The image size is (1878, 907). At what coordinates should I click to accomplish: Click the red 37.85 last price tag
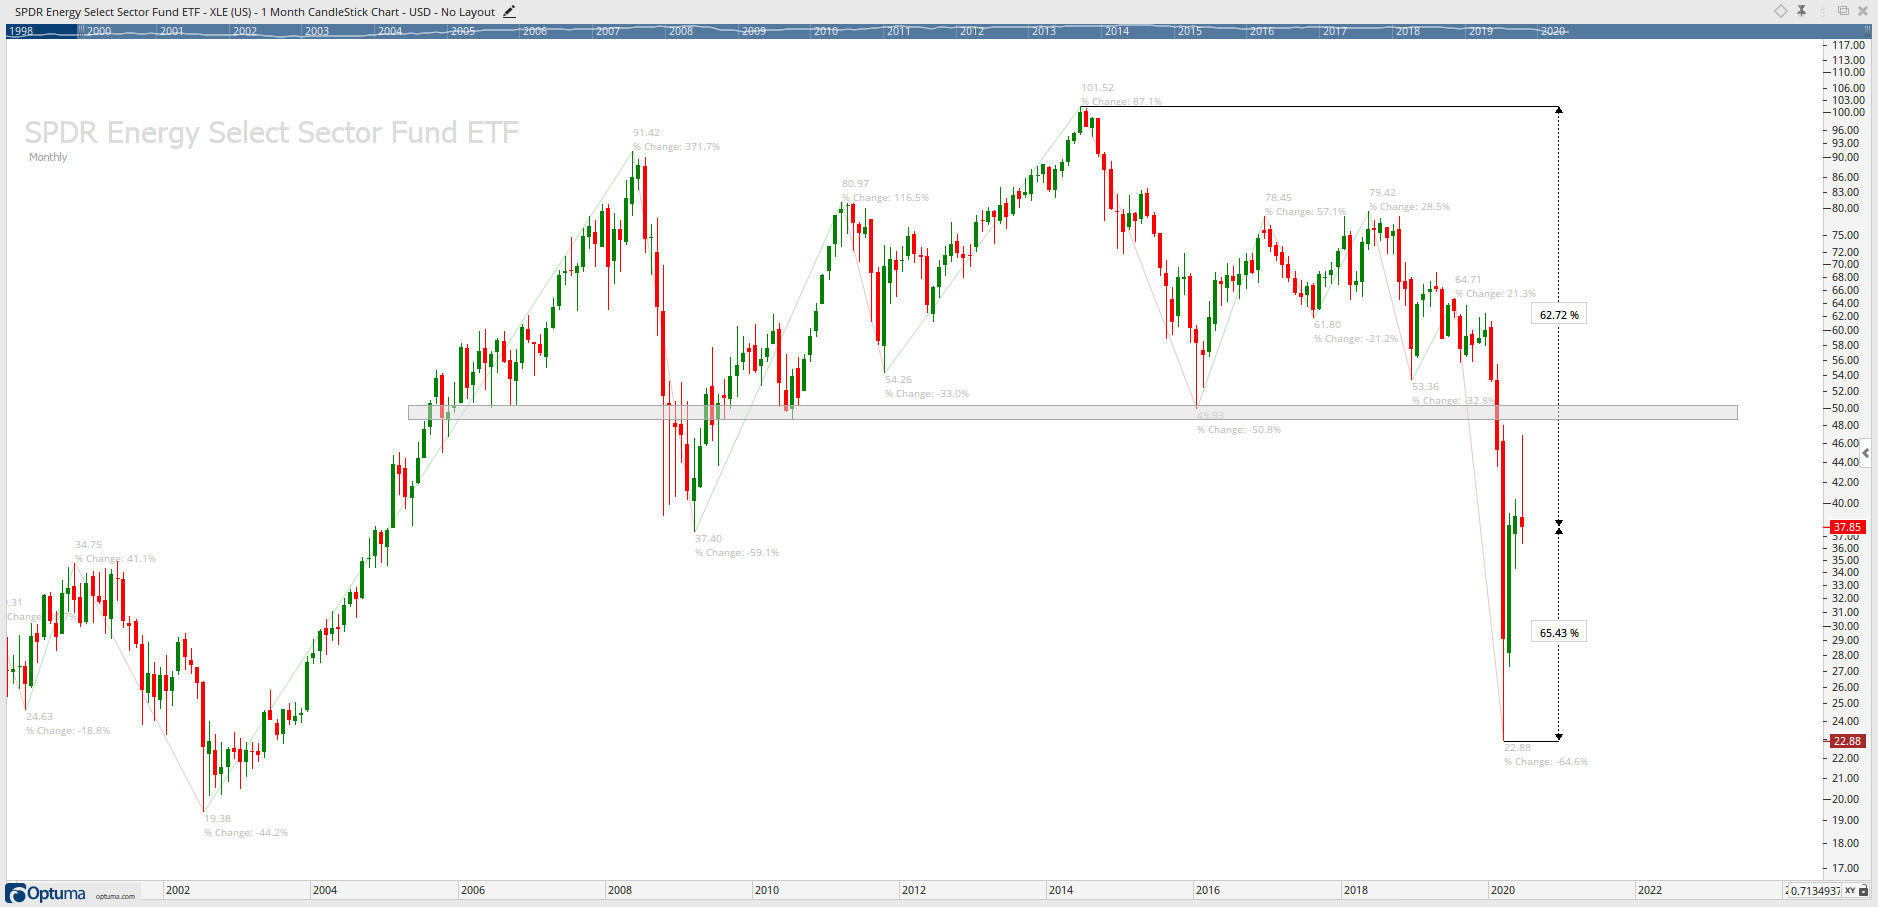point(1847,527)
